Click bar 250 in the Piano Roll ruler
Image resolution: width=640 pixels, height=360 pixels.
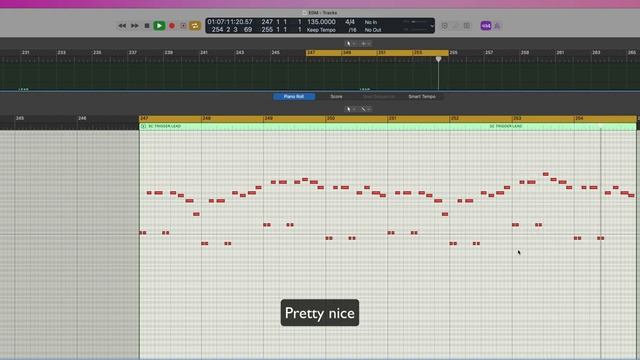pos(331,118)
